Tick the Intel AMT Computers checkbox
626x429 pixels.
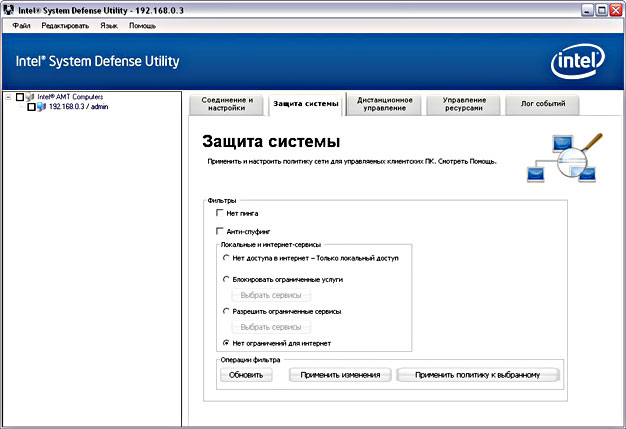click(x=20, y=97)
